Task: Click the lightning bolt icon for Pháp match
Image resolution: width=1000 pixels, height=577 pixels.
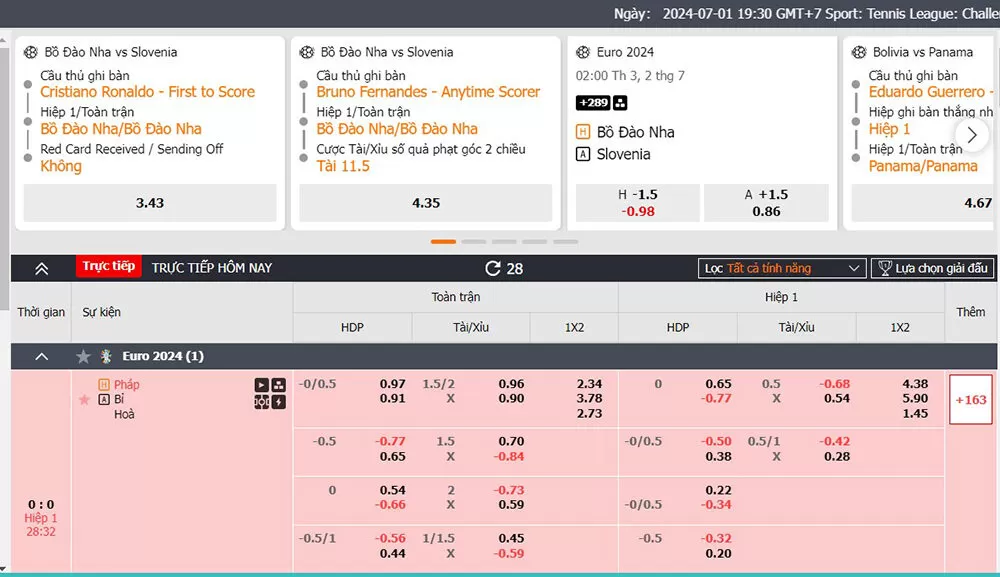Action: click(x=278, y=402)
